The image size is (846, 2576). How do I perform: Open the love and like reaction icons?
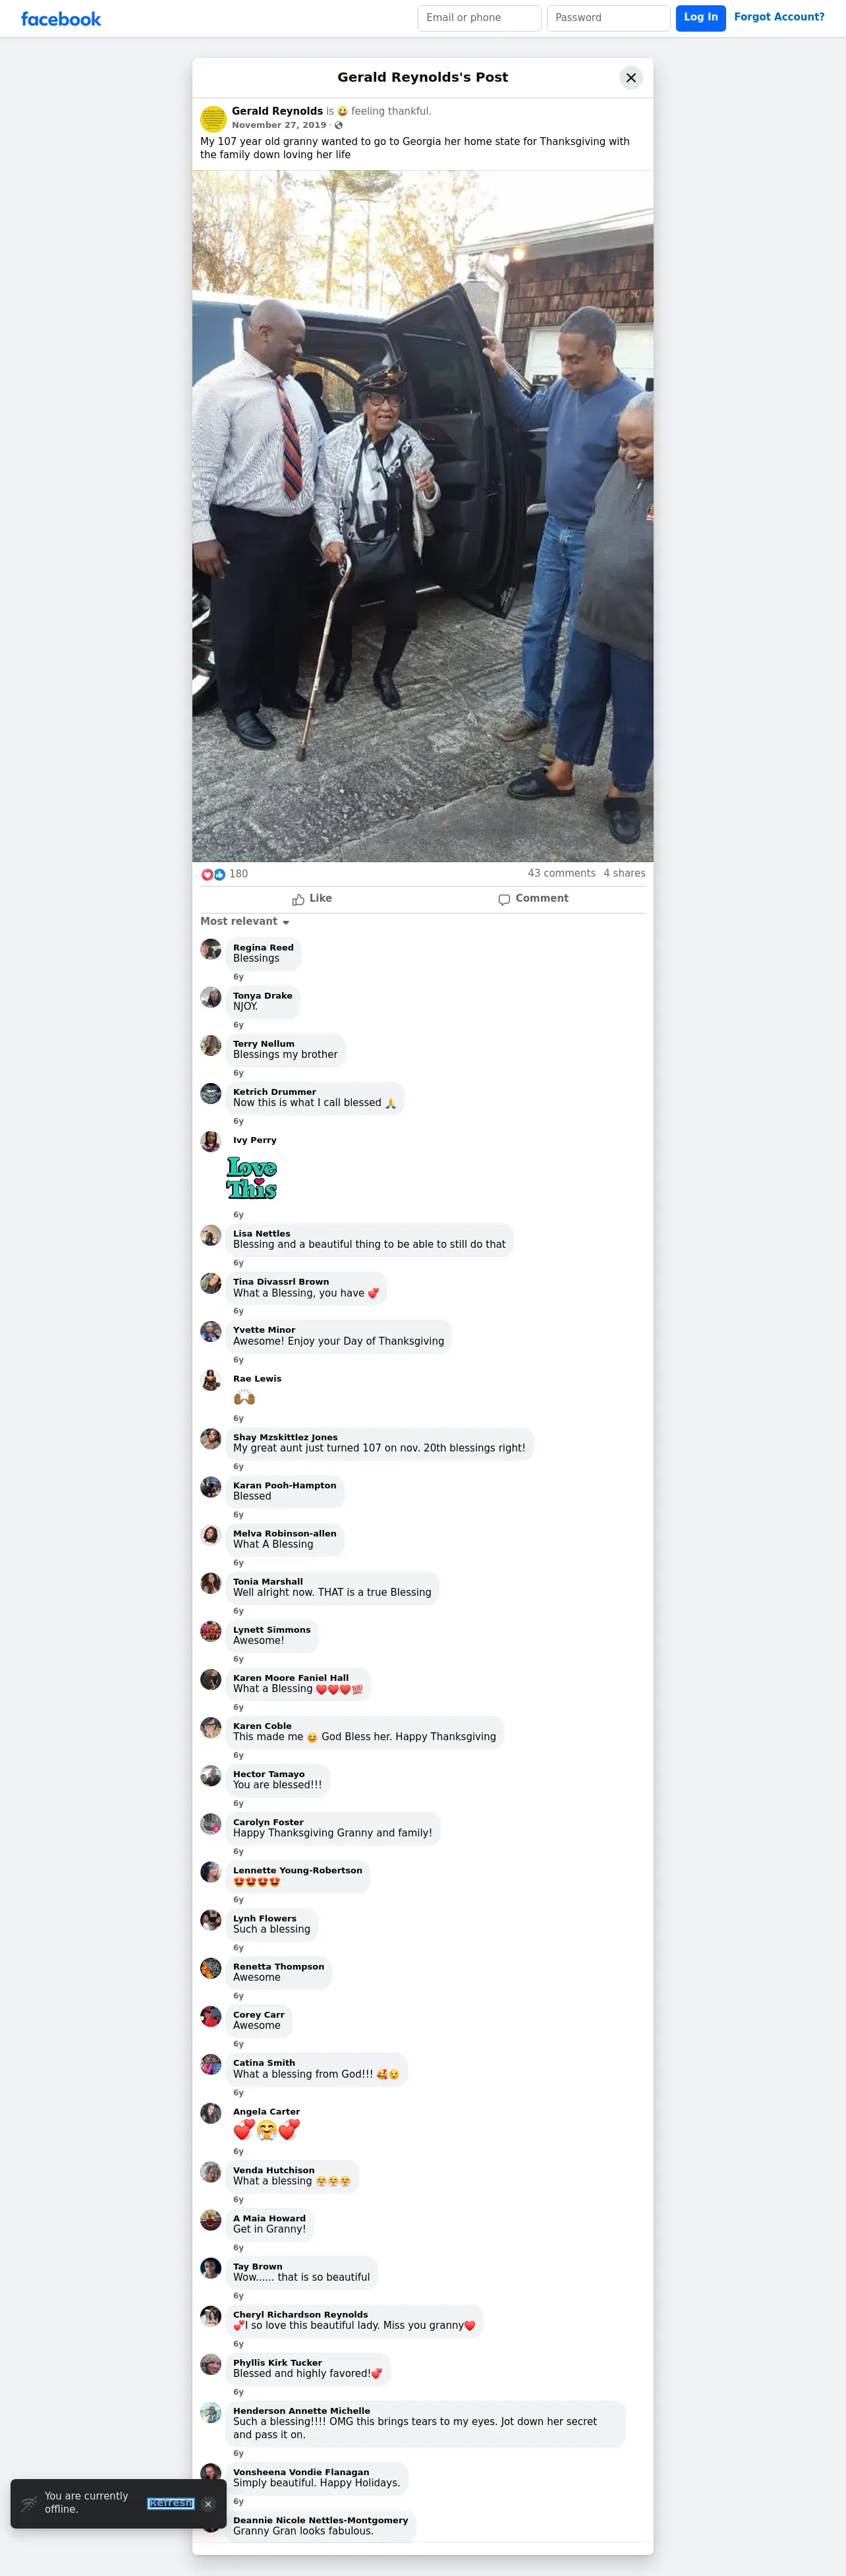[213, 874]
